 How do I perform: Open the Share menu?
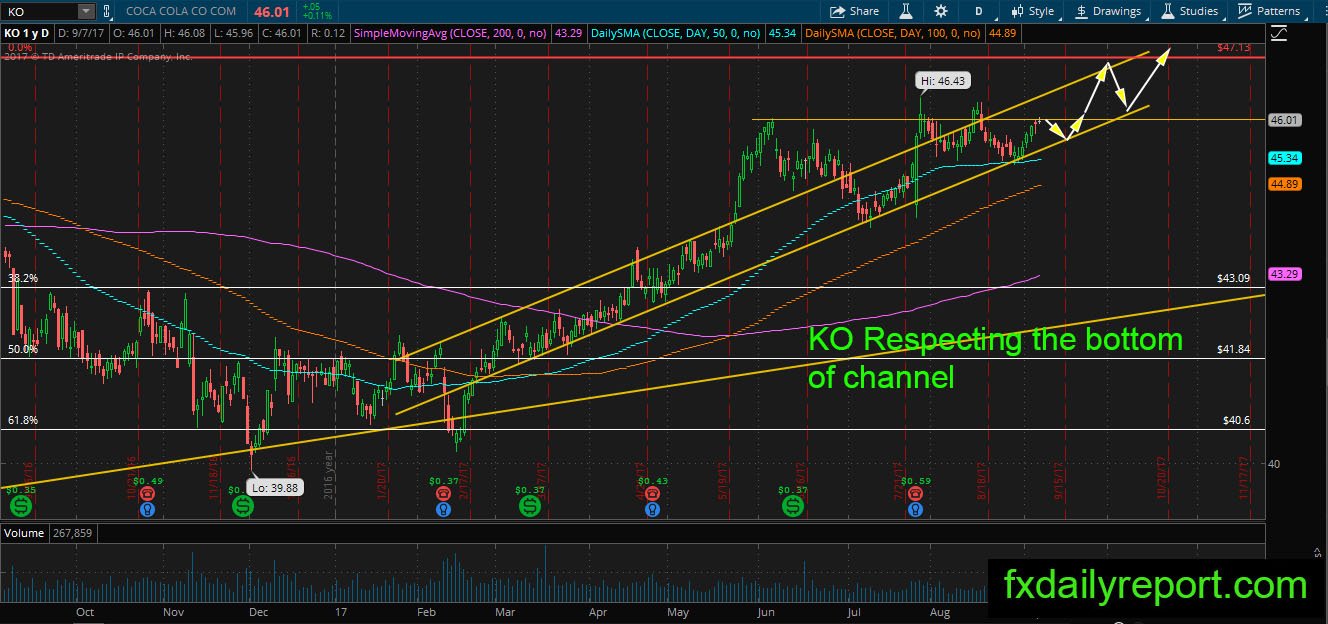855,11
